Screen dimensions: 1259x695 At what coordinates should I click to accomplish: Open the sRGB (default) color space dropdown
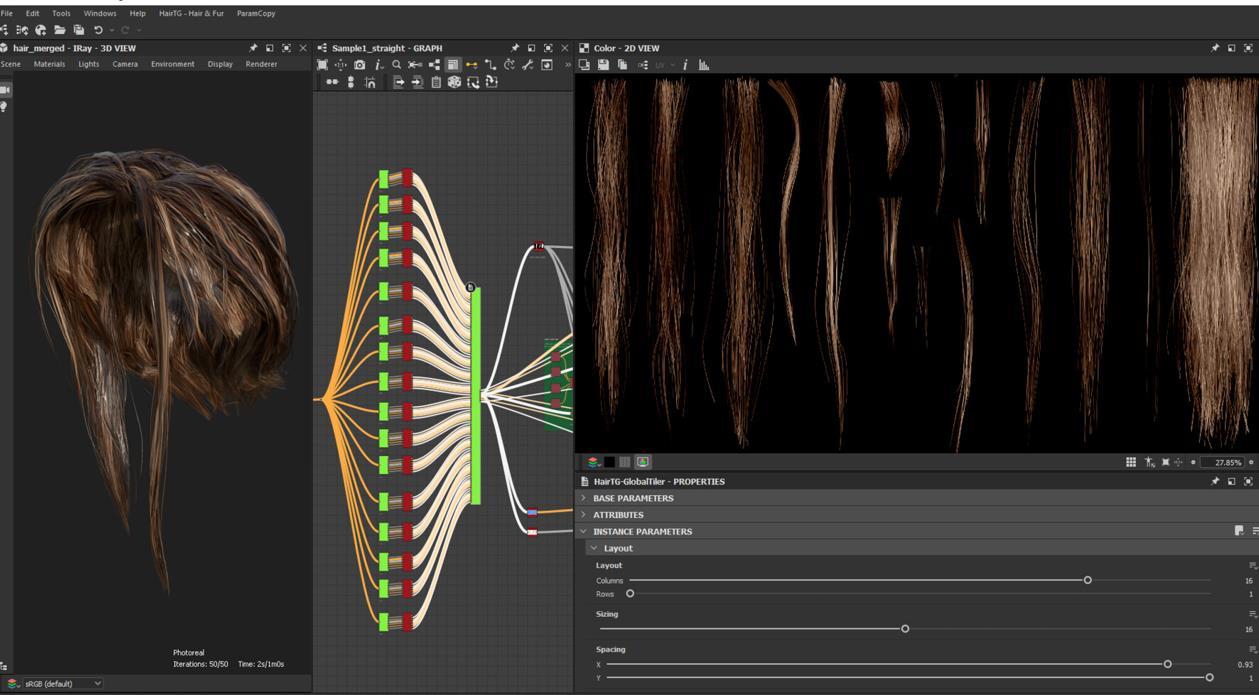point(62,684)
